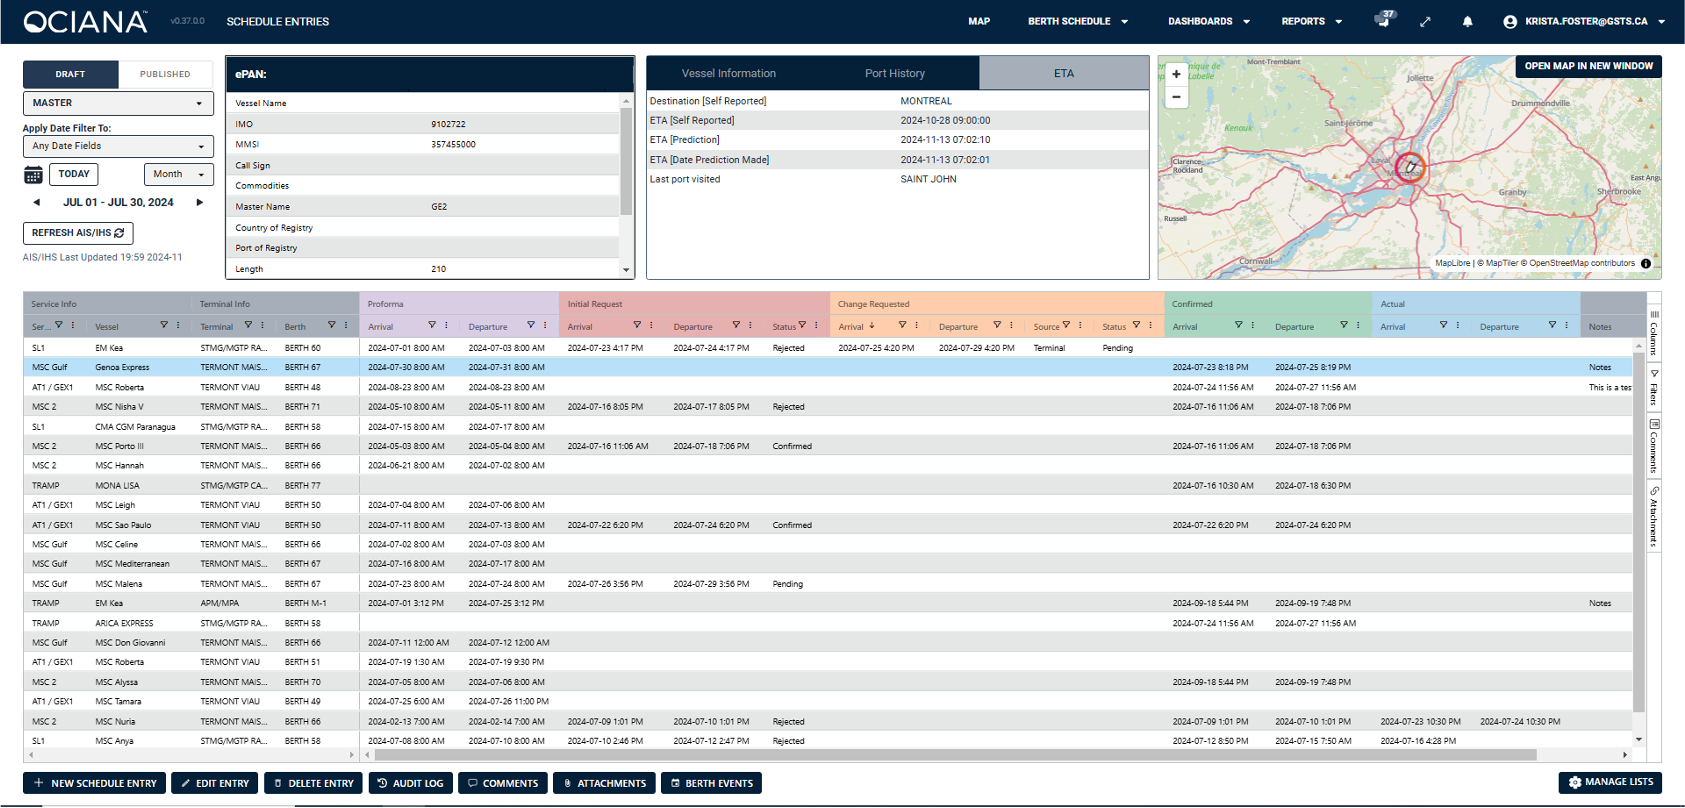Click Open Map In New Window
1685x808 pixels.
pos(1588,66)
